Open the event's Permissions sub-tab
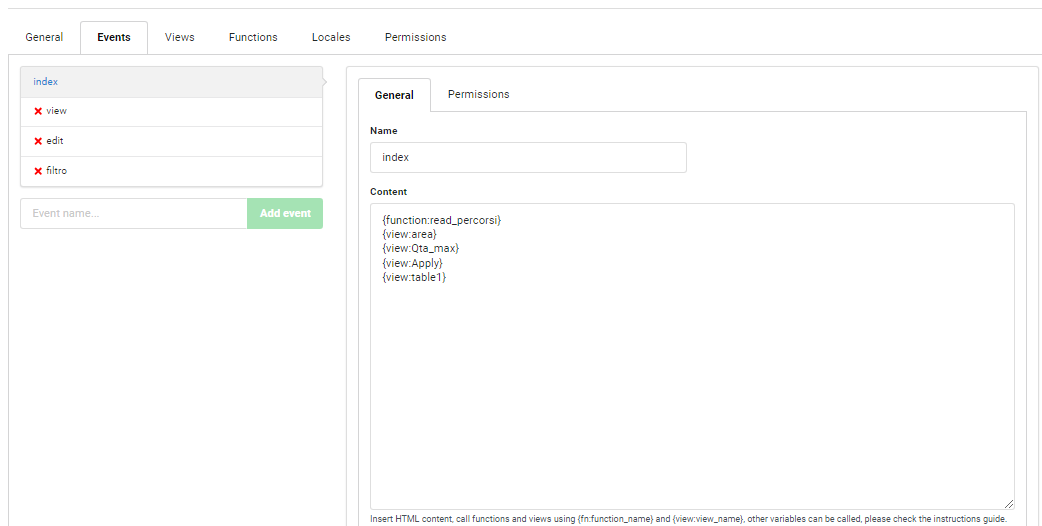Viewport: 1042px width, 526px height. tap(478, 94)
